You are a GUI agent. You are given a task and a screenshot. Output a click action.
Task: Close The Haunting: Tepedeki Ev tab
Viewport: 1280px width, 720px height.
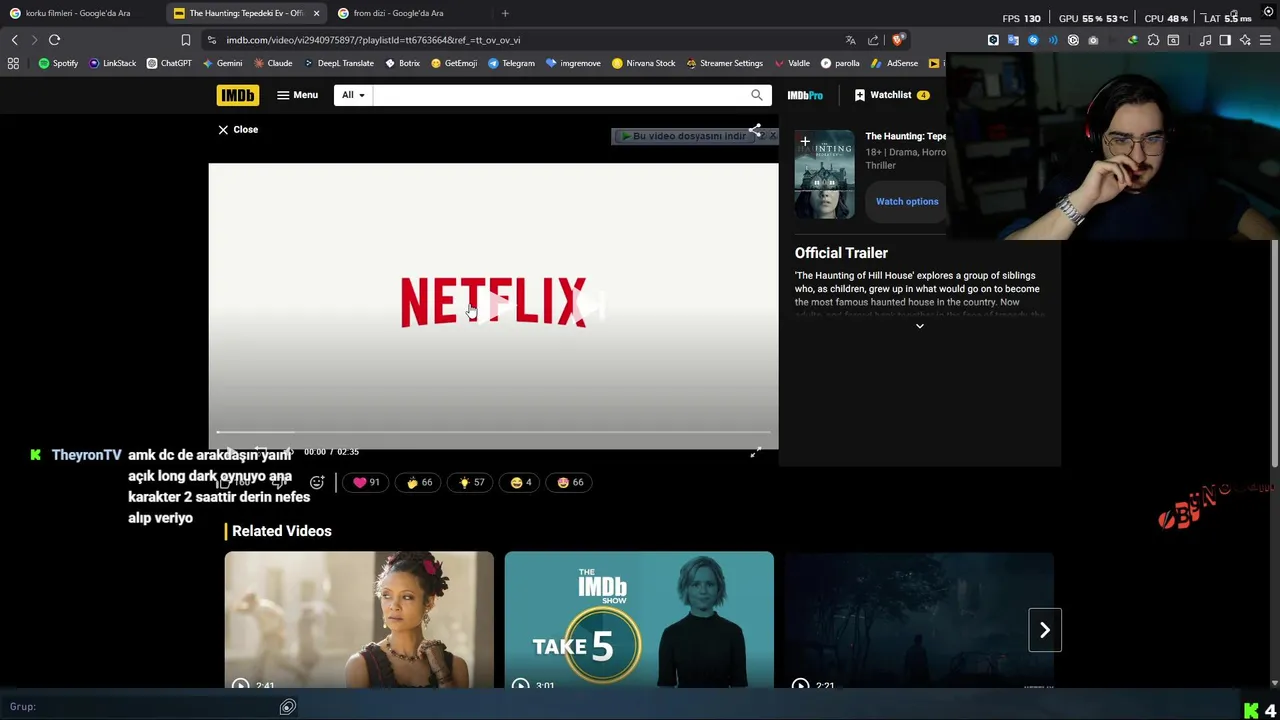coord(316,13)
